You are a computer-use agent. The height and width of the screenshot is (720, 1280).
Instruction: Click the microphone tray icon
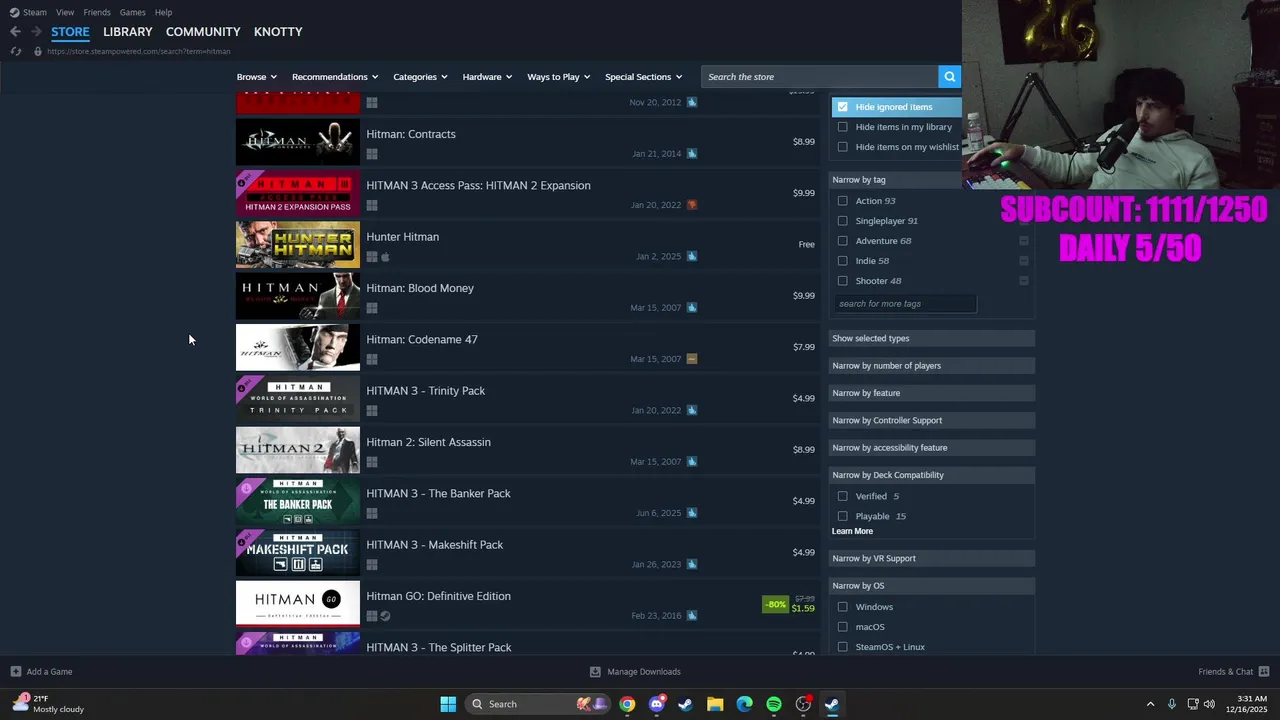tap(1172, 704)
